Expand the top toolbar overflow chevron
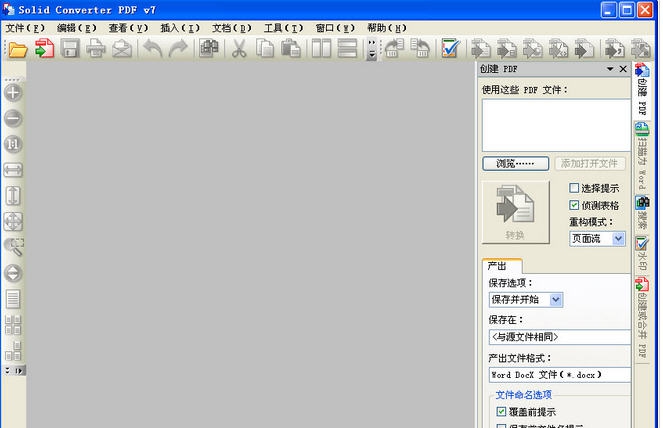The width and height of the screenshot is (663, 428). tap(372, 49)
